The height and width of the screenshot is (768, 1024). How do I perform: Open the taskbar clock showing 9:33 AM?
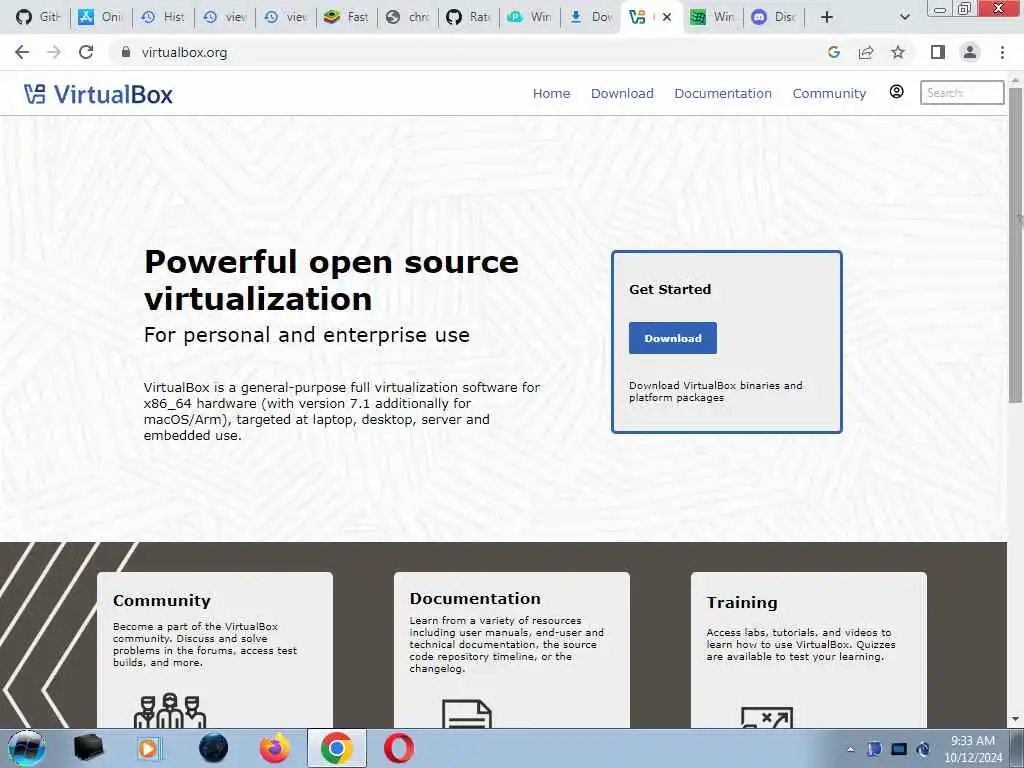point(973,748)
